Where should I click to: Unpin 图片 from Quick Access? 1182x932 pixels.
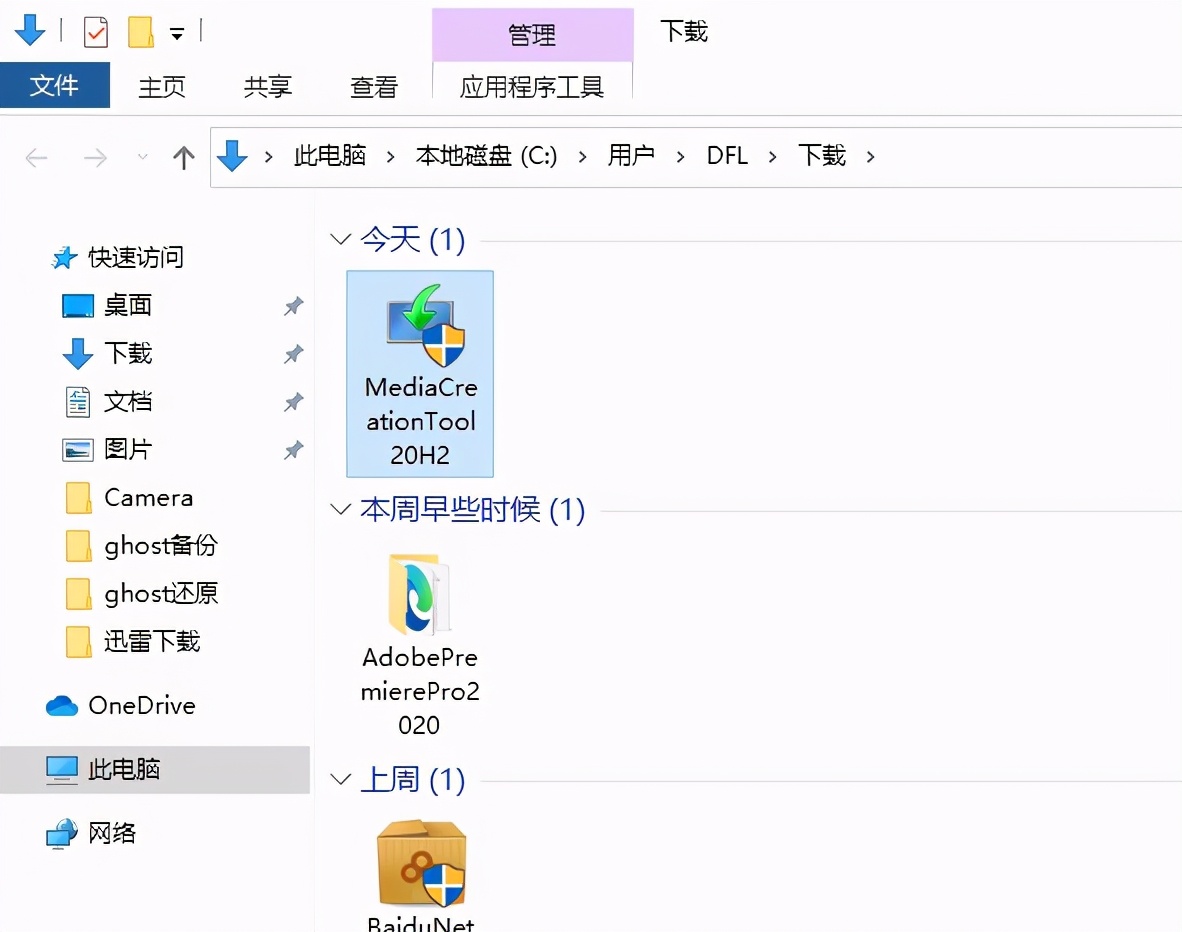[x=292, y=449]
